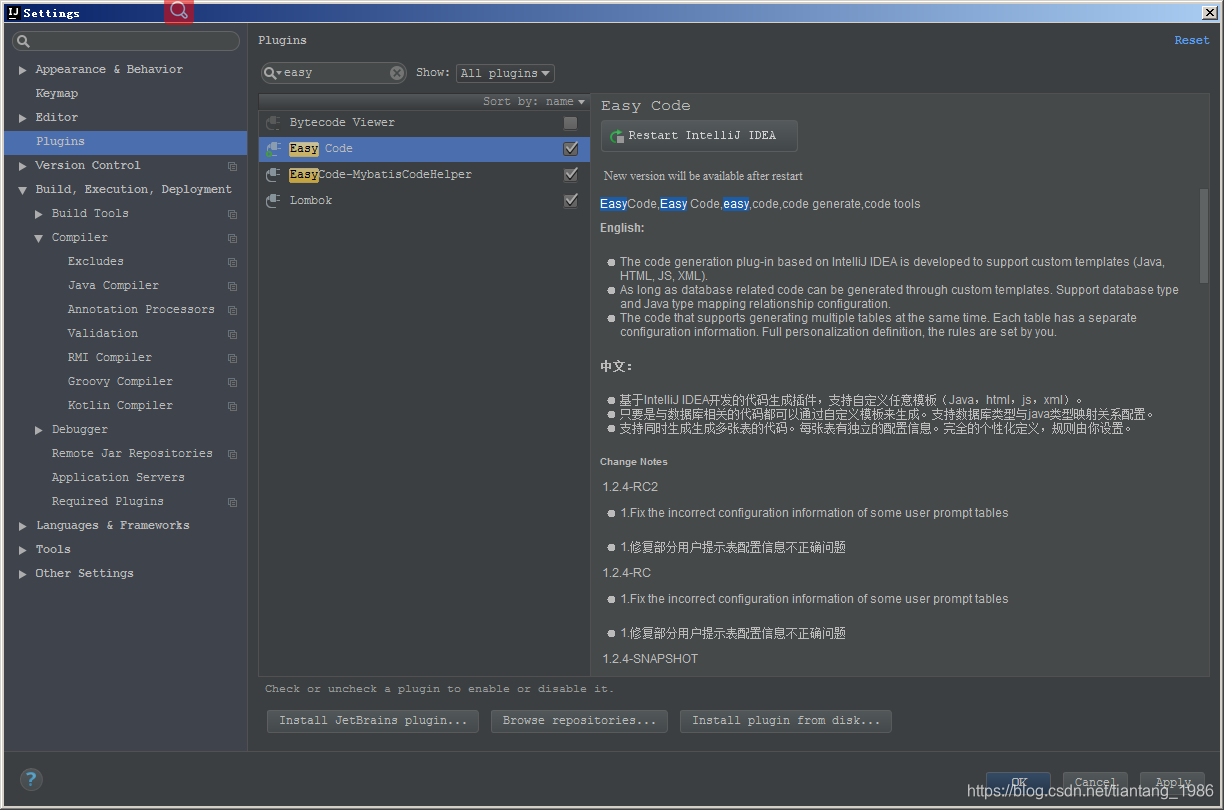
Task: Click the help question mark icon
Action: [31, 779]
